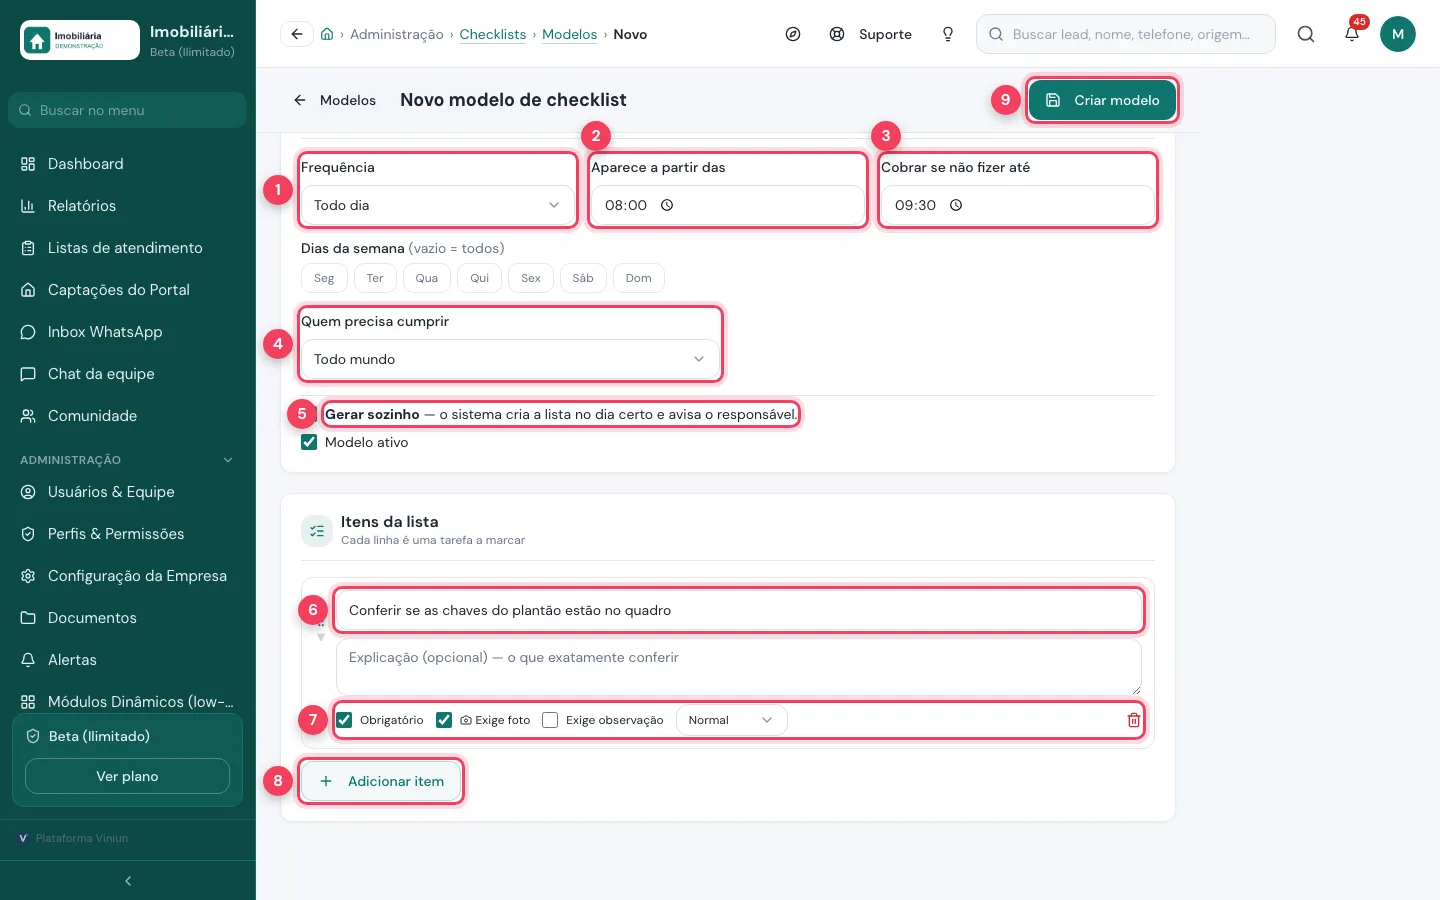This screenshot has width=1440, height=900.
Task: Click the Imobiliária logo in the sidebar
Action: pyautogui.click(x=80, y=40)
